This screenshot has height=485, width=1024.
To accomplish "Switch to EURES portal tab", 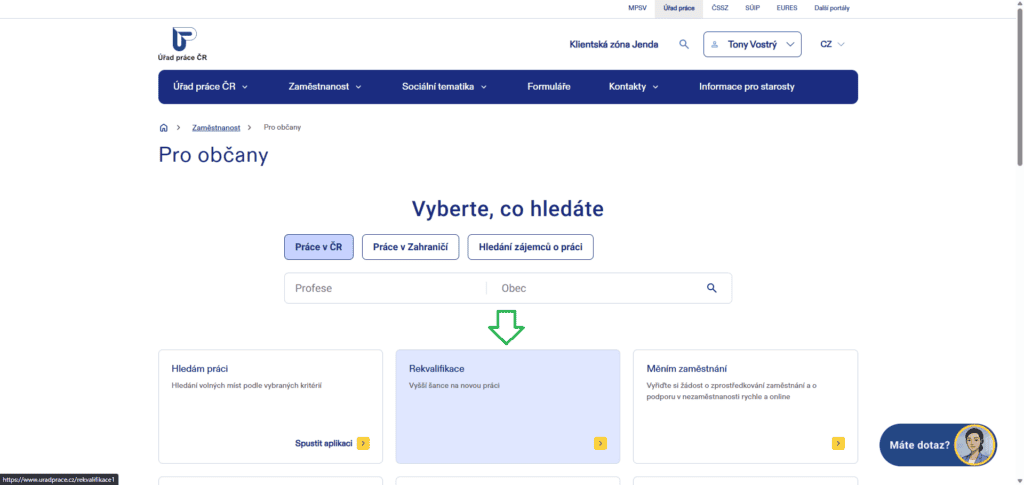I will [x=786, y=8].
